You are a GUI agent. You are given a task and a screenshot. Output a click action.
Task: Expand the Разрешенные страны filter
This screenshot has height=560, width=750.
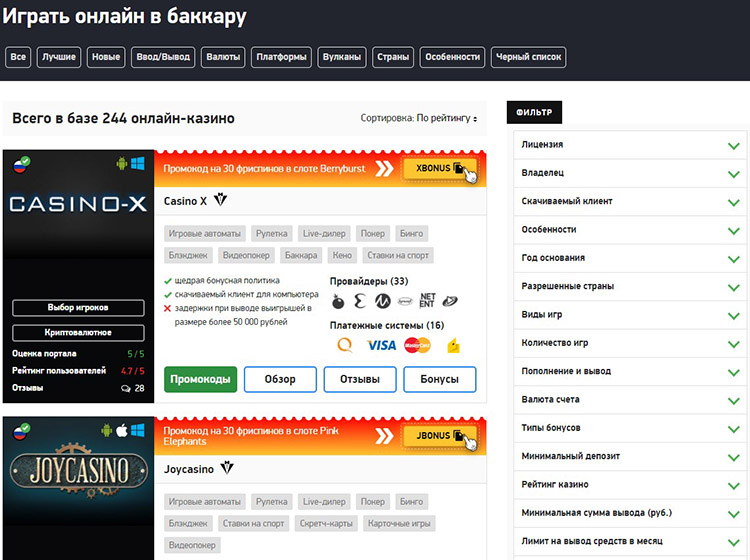[630, 286]
